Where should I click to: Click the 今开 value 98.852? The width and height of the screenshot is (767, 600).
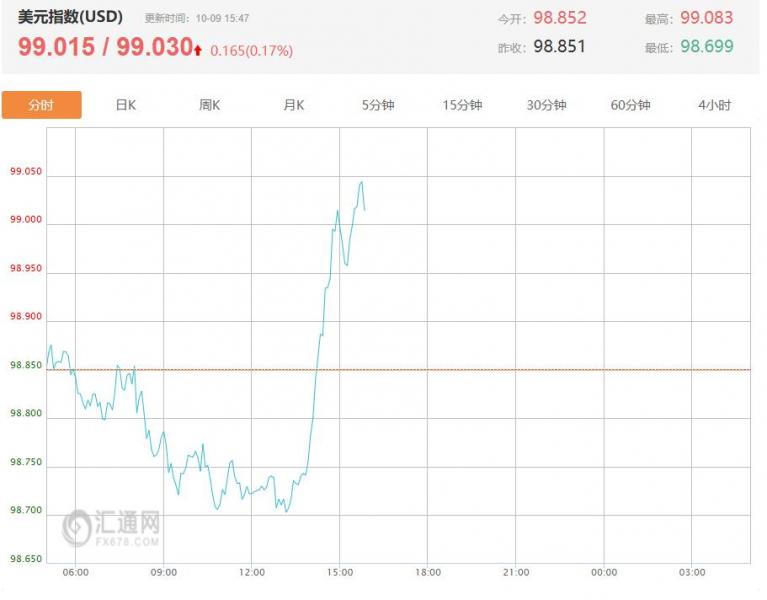(x=559, y=18)
